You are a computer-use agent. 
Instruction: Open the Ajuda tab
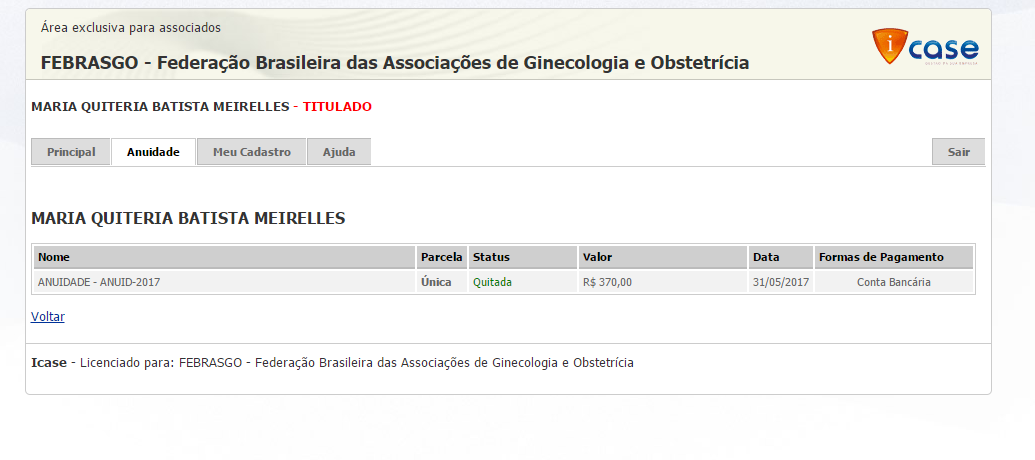coord(339,152)
